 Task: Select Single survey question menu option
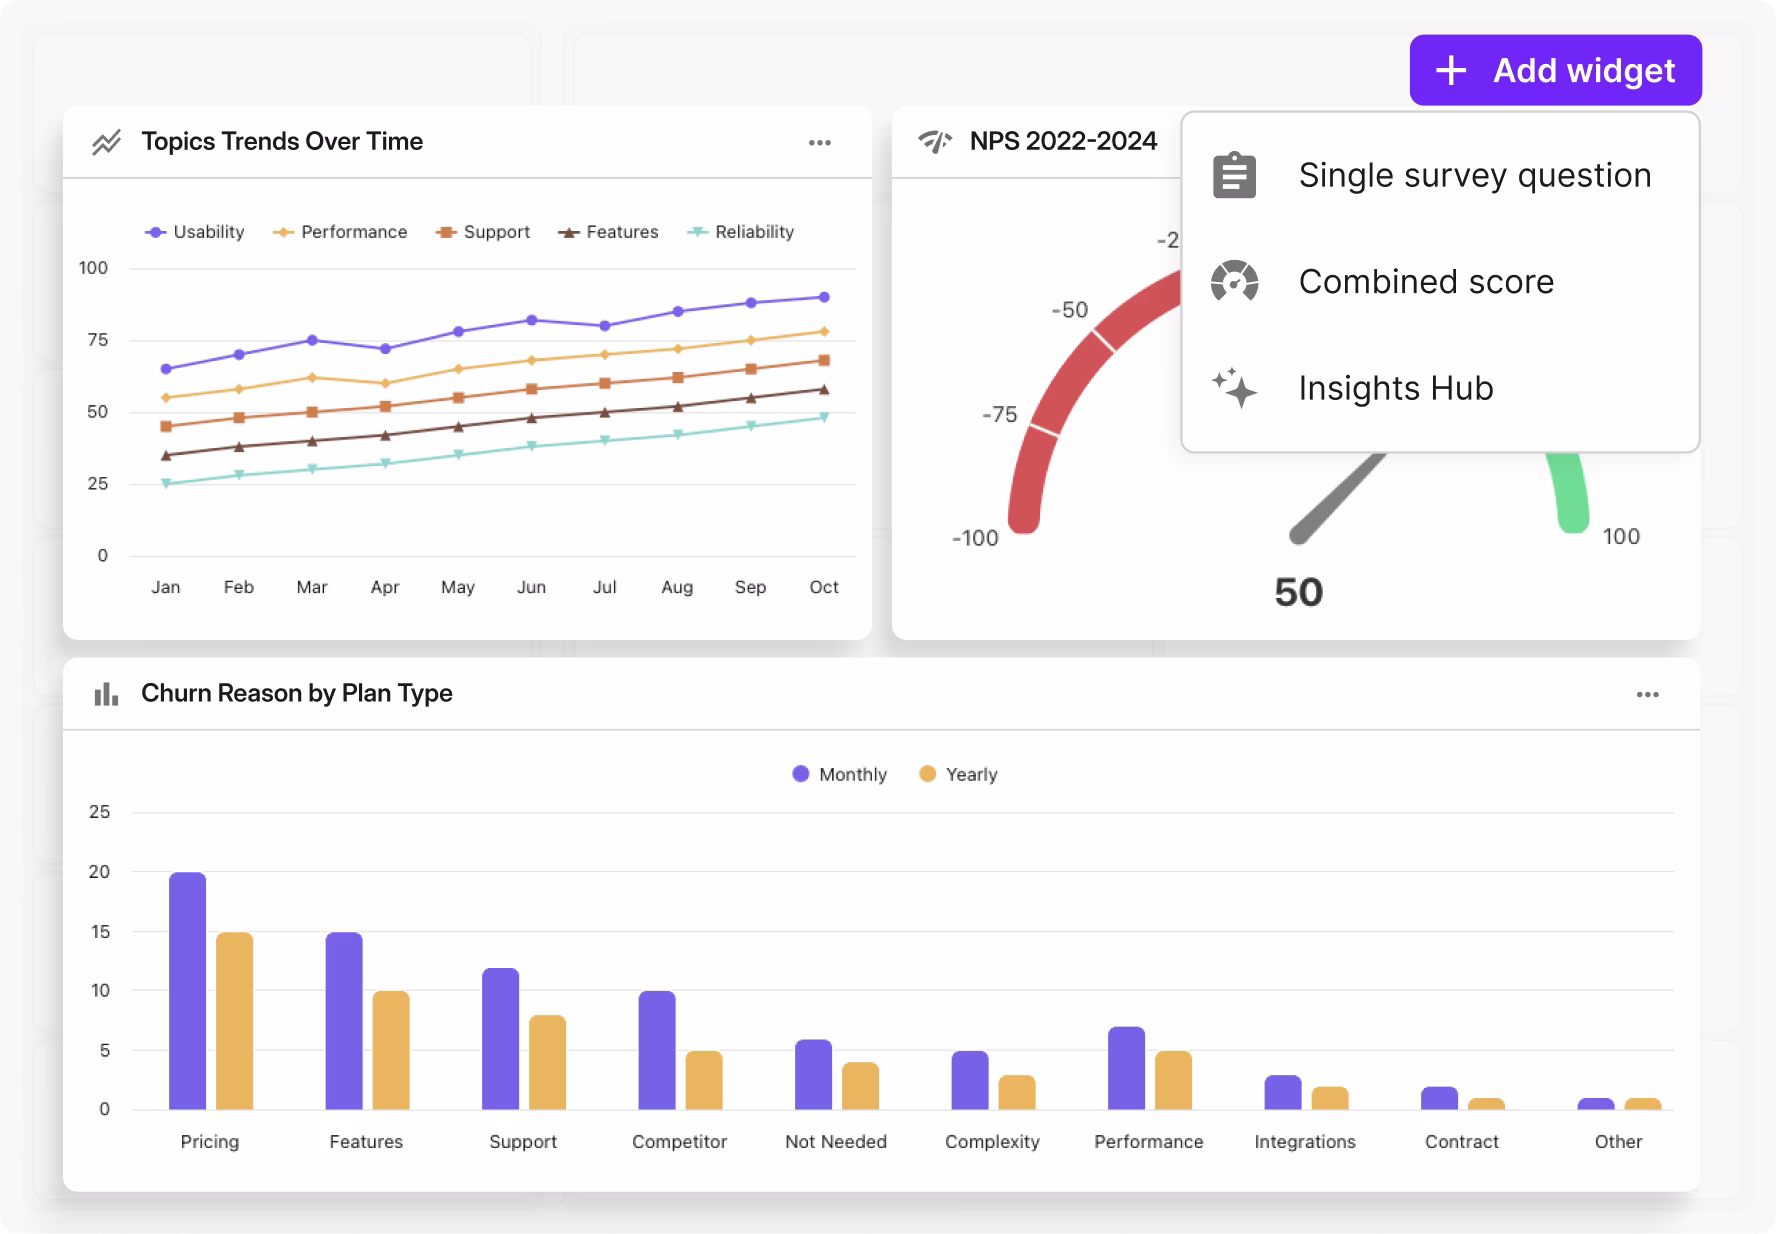(1474, 175)
